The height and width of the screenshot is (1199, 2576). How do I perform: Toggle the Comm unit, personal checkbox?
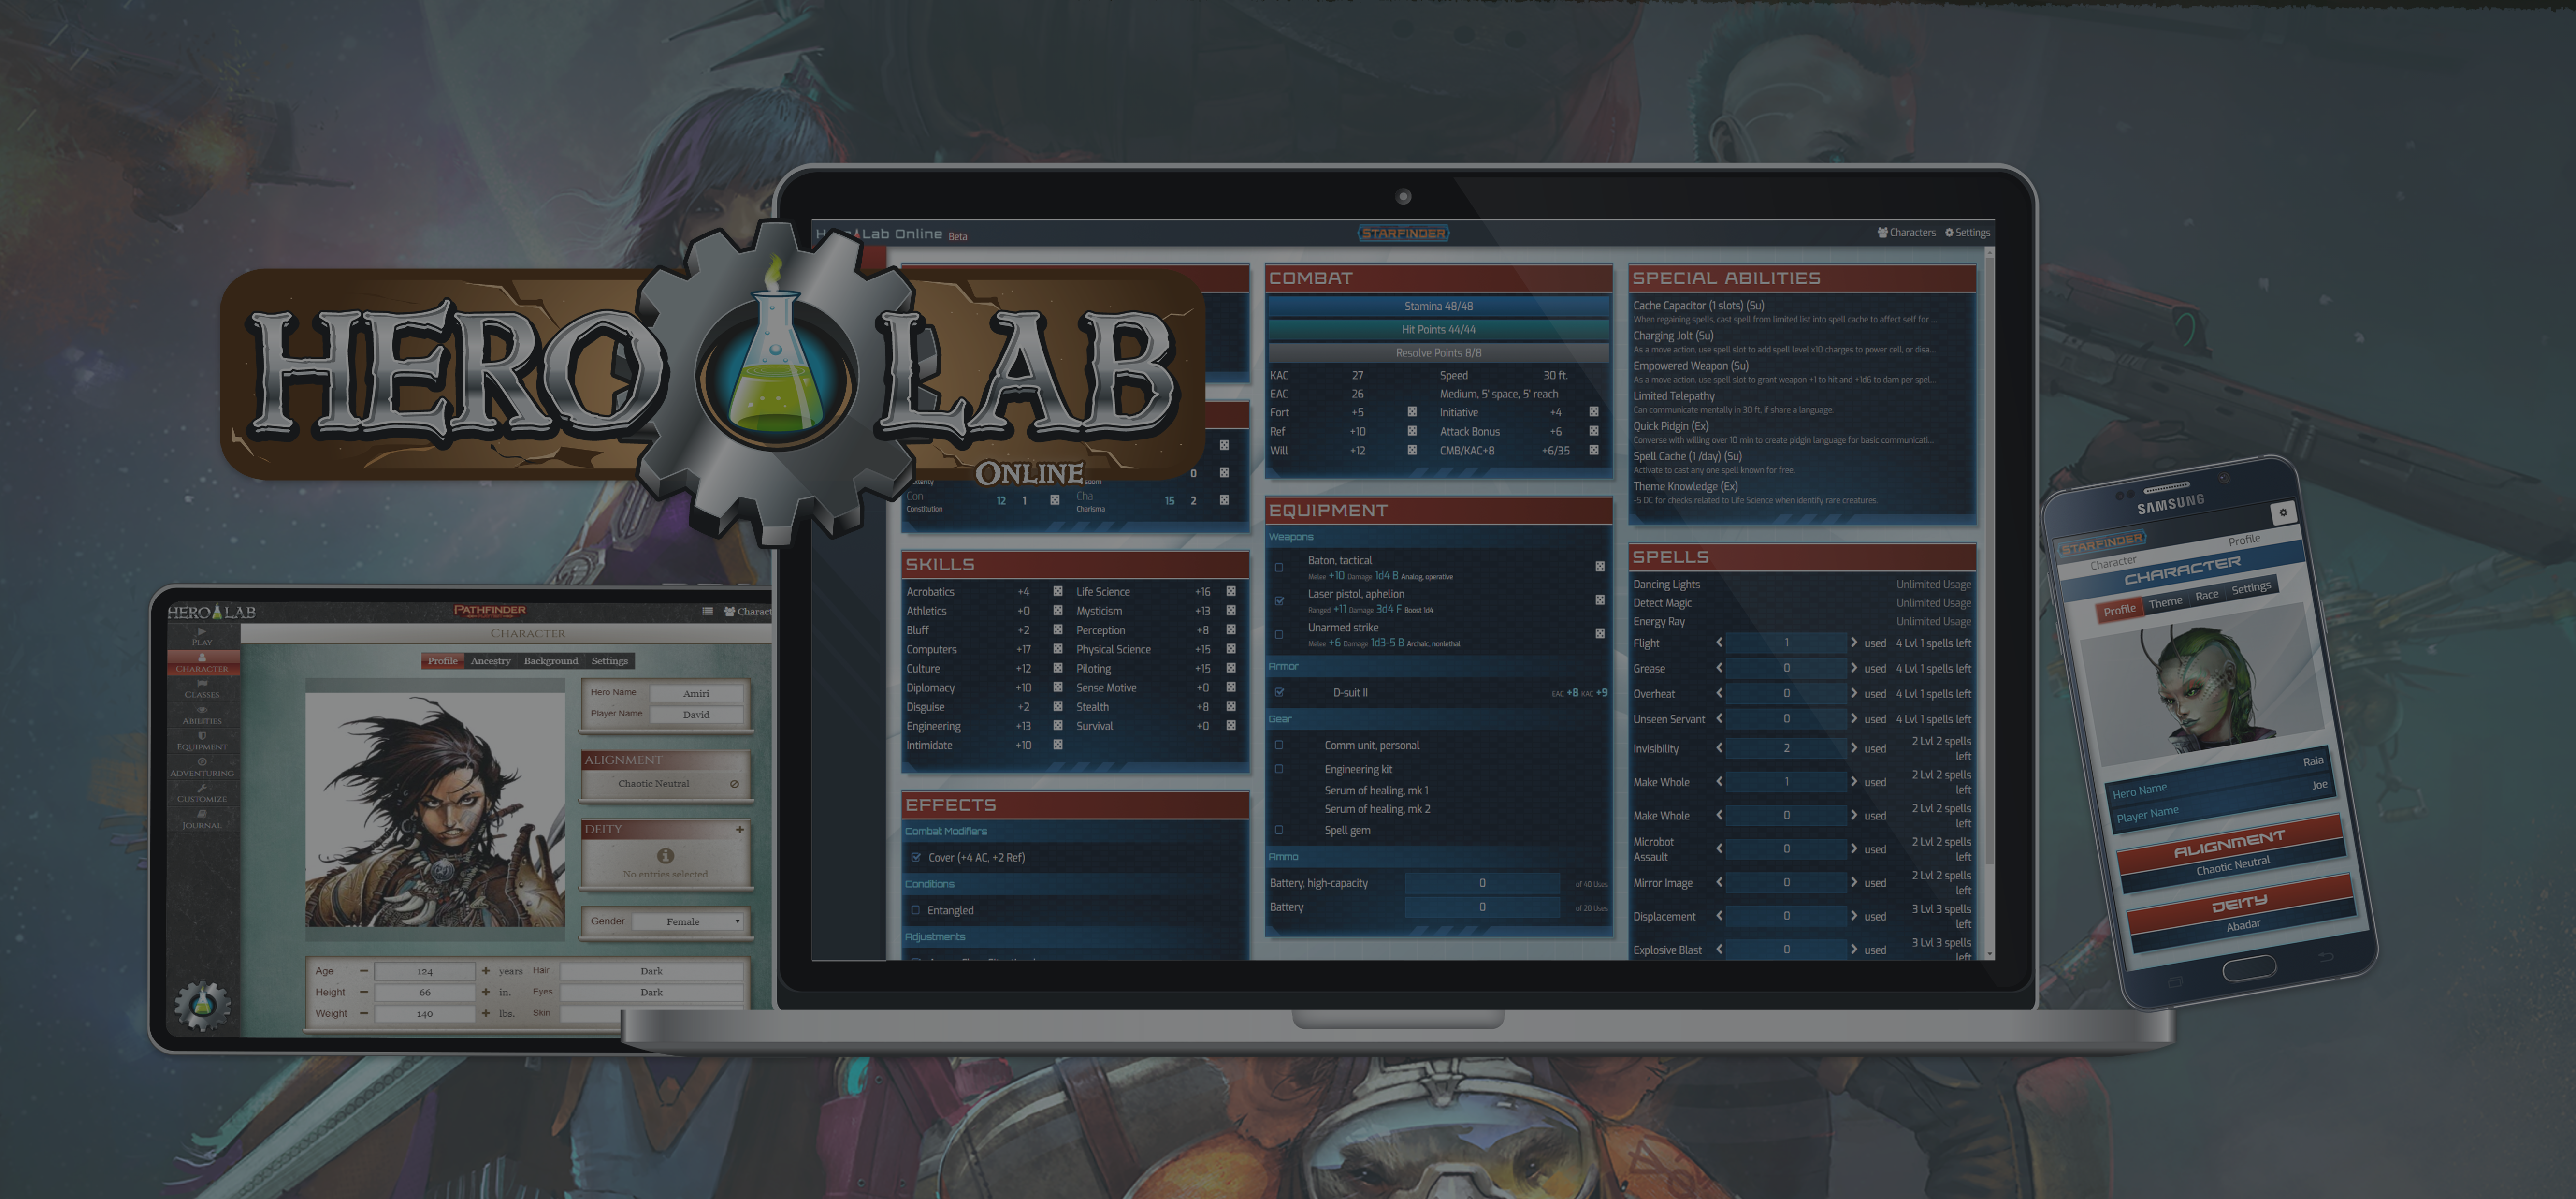[x=1279, y=745]
